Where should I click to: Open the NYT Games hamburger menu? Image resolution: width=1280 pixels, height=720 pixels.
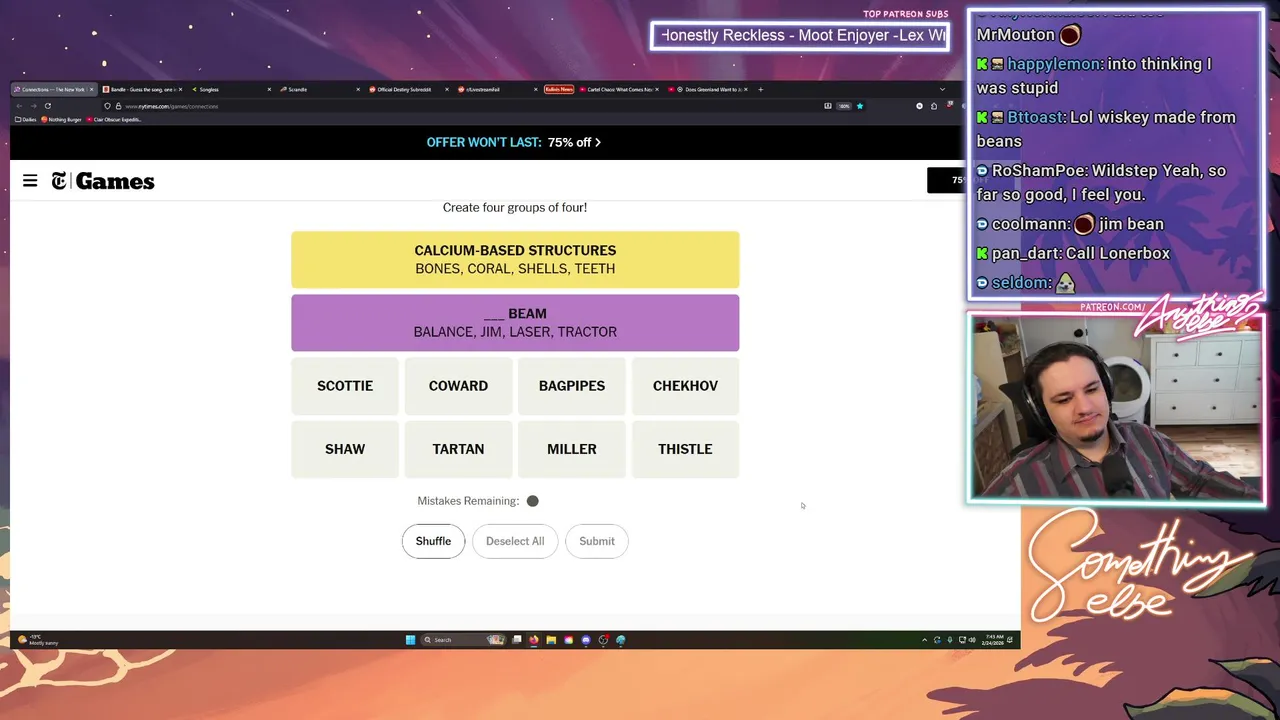click(x=30, y=181)
